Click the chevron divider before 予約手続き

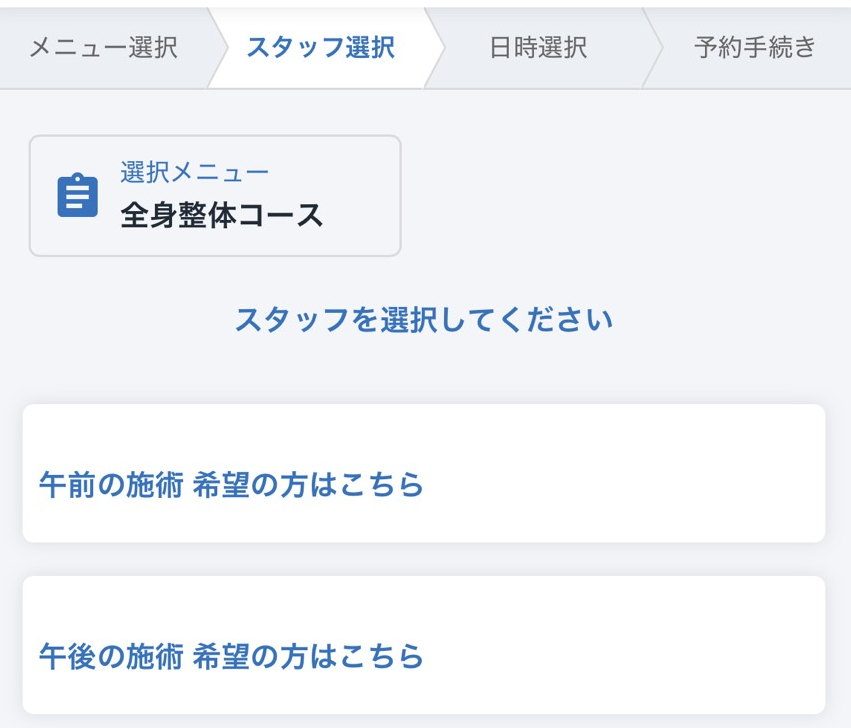coord(654,47)
